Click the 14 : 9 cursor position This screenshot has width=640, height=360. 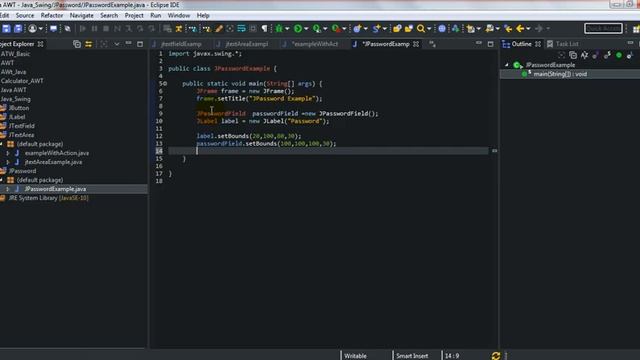tap(452, 356)
